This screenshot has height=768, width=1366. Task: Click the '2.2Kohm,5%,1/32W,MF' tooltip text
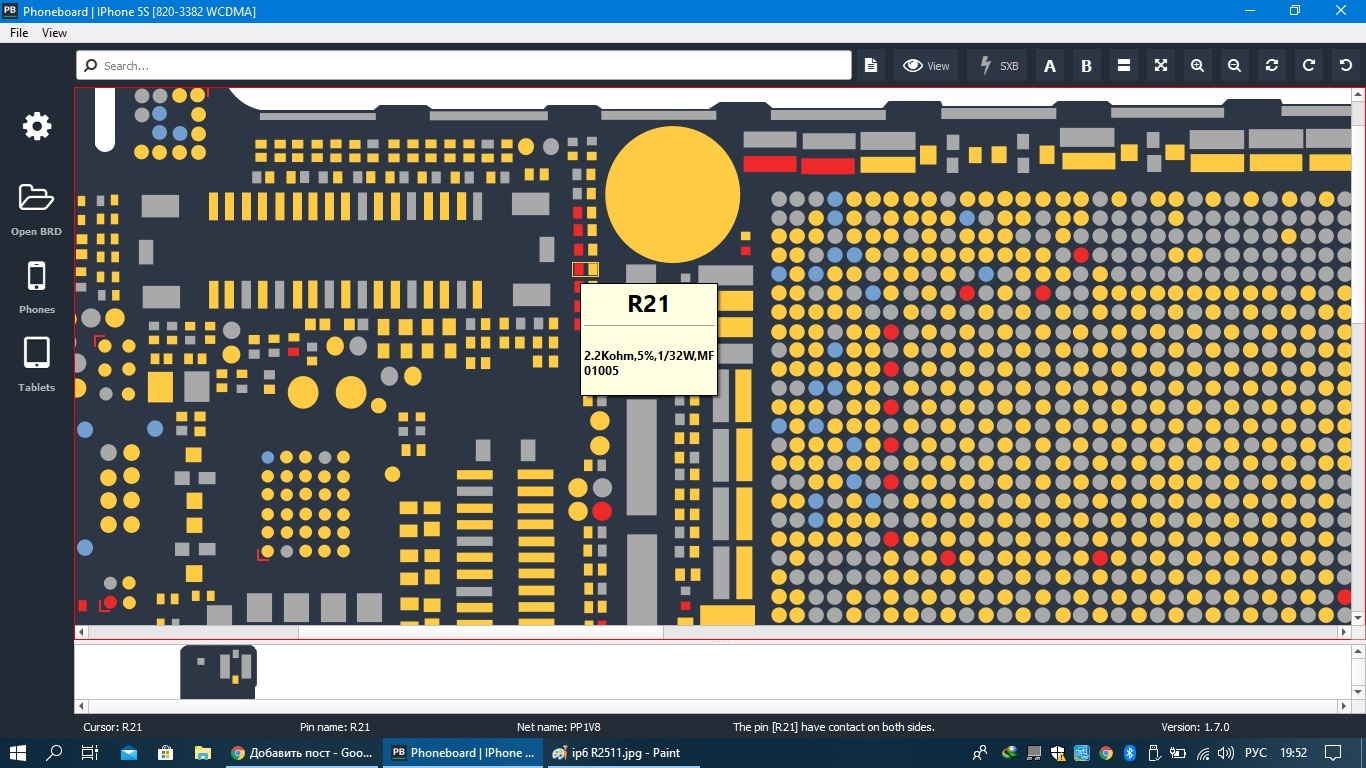[x=649, y=355]
